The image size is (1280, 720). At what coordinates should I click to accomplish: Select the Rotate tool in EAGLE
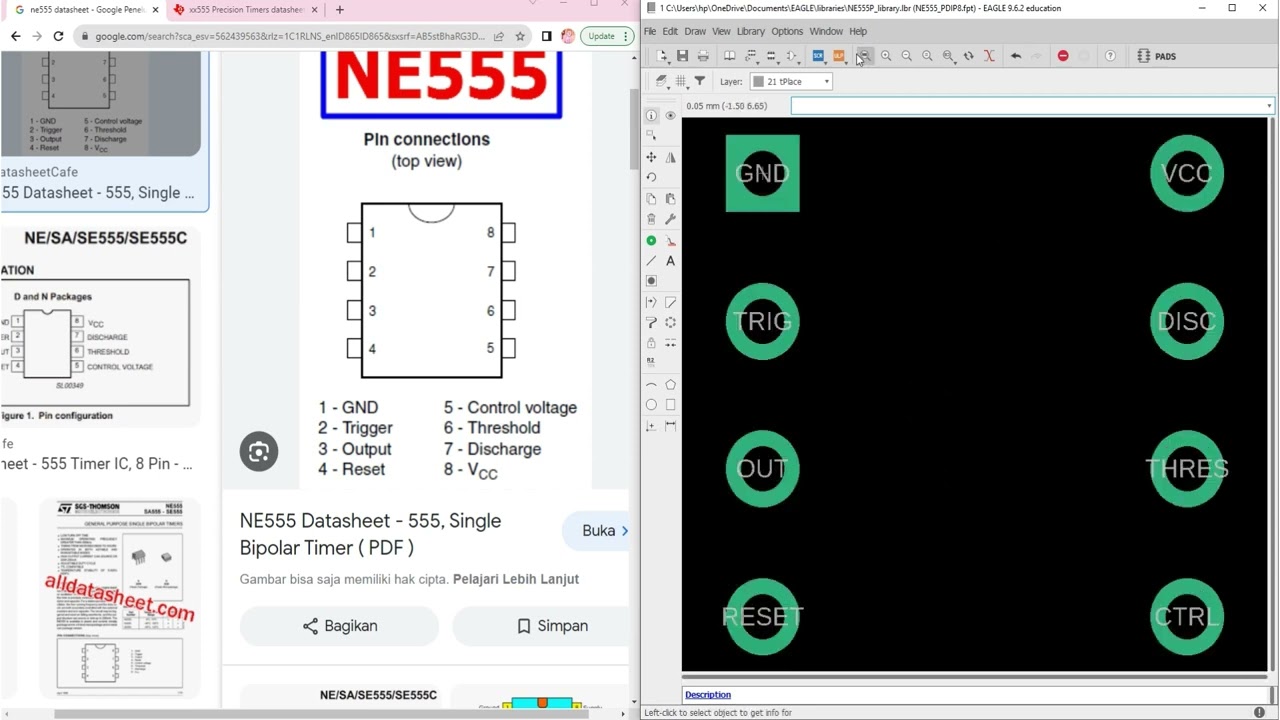651,177
